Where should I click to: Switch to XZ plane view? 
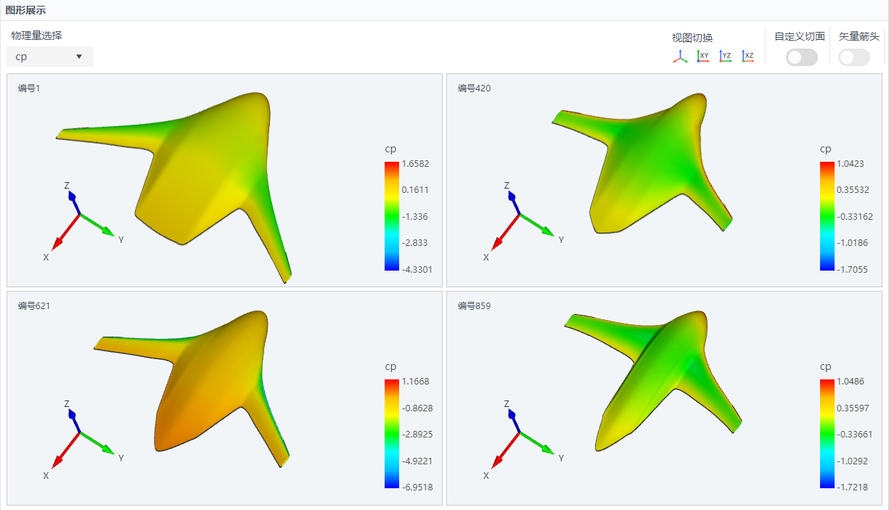click(x=748, y=56)
